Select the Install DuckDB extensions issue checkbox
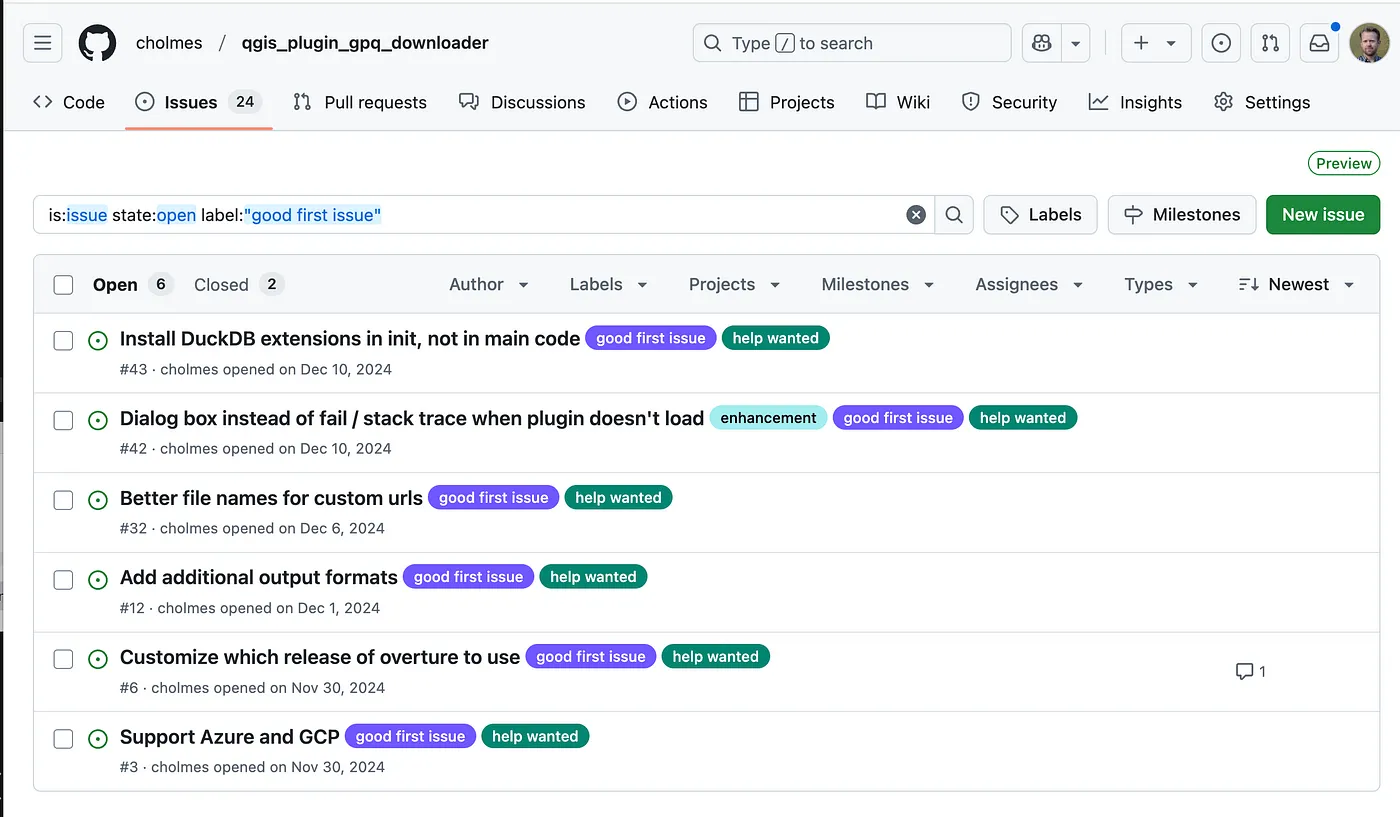The image size is (1400, 817). [x=64, y=340]
